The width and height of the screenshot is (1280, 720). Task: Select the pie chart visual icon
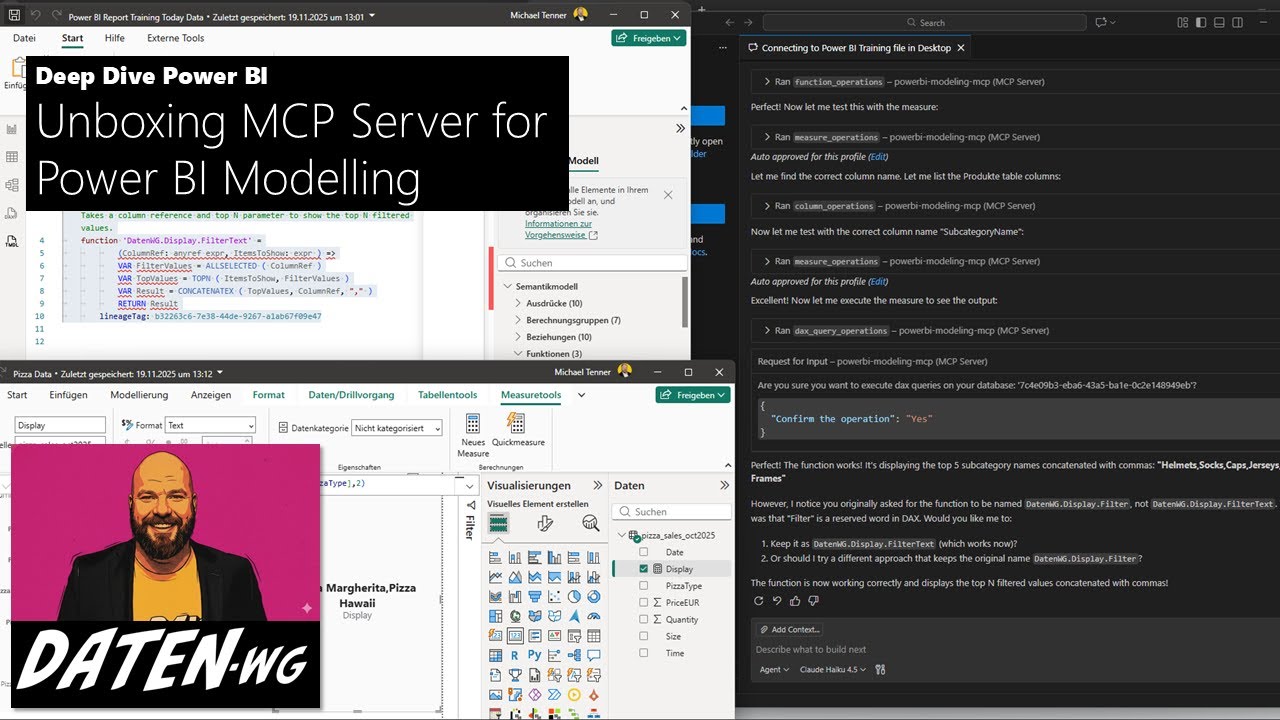pyautogui.click(x=574, y=597)
